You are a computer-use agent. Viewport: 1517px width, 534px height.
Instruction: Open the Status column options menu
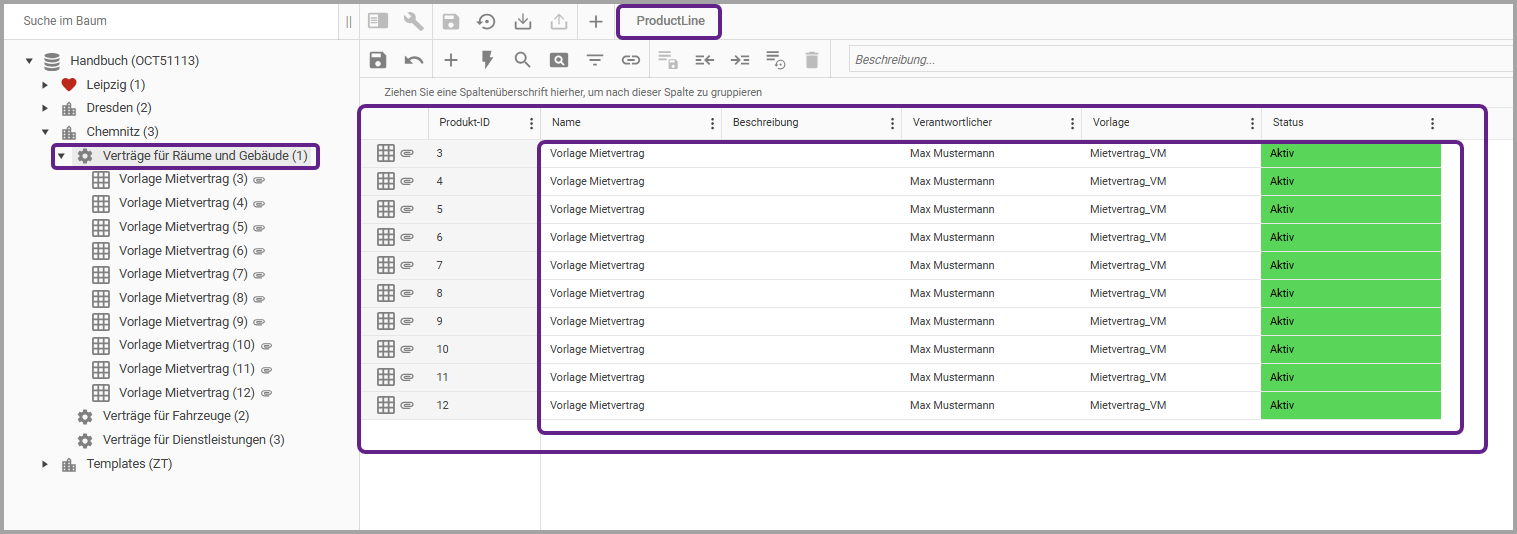(1432, 123)
